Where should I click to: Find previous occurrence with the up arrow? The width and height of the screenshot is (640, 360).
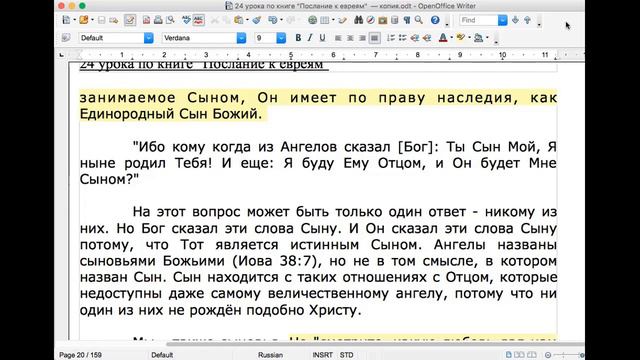tap(527, 20)
